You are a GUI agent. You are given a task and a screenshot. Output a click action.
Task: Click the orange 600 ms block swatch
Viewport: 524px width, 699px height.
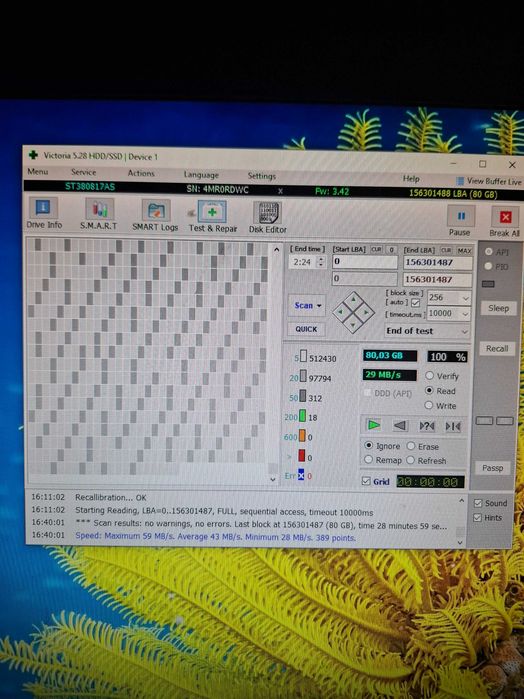pyautogui.click(x=302, y=436)
